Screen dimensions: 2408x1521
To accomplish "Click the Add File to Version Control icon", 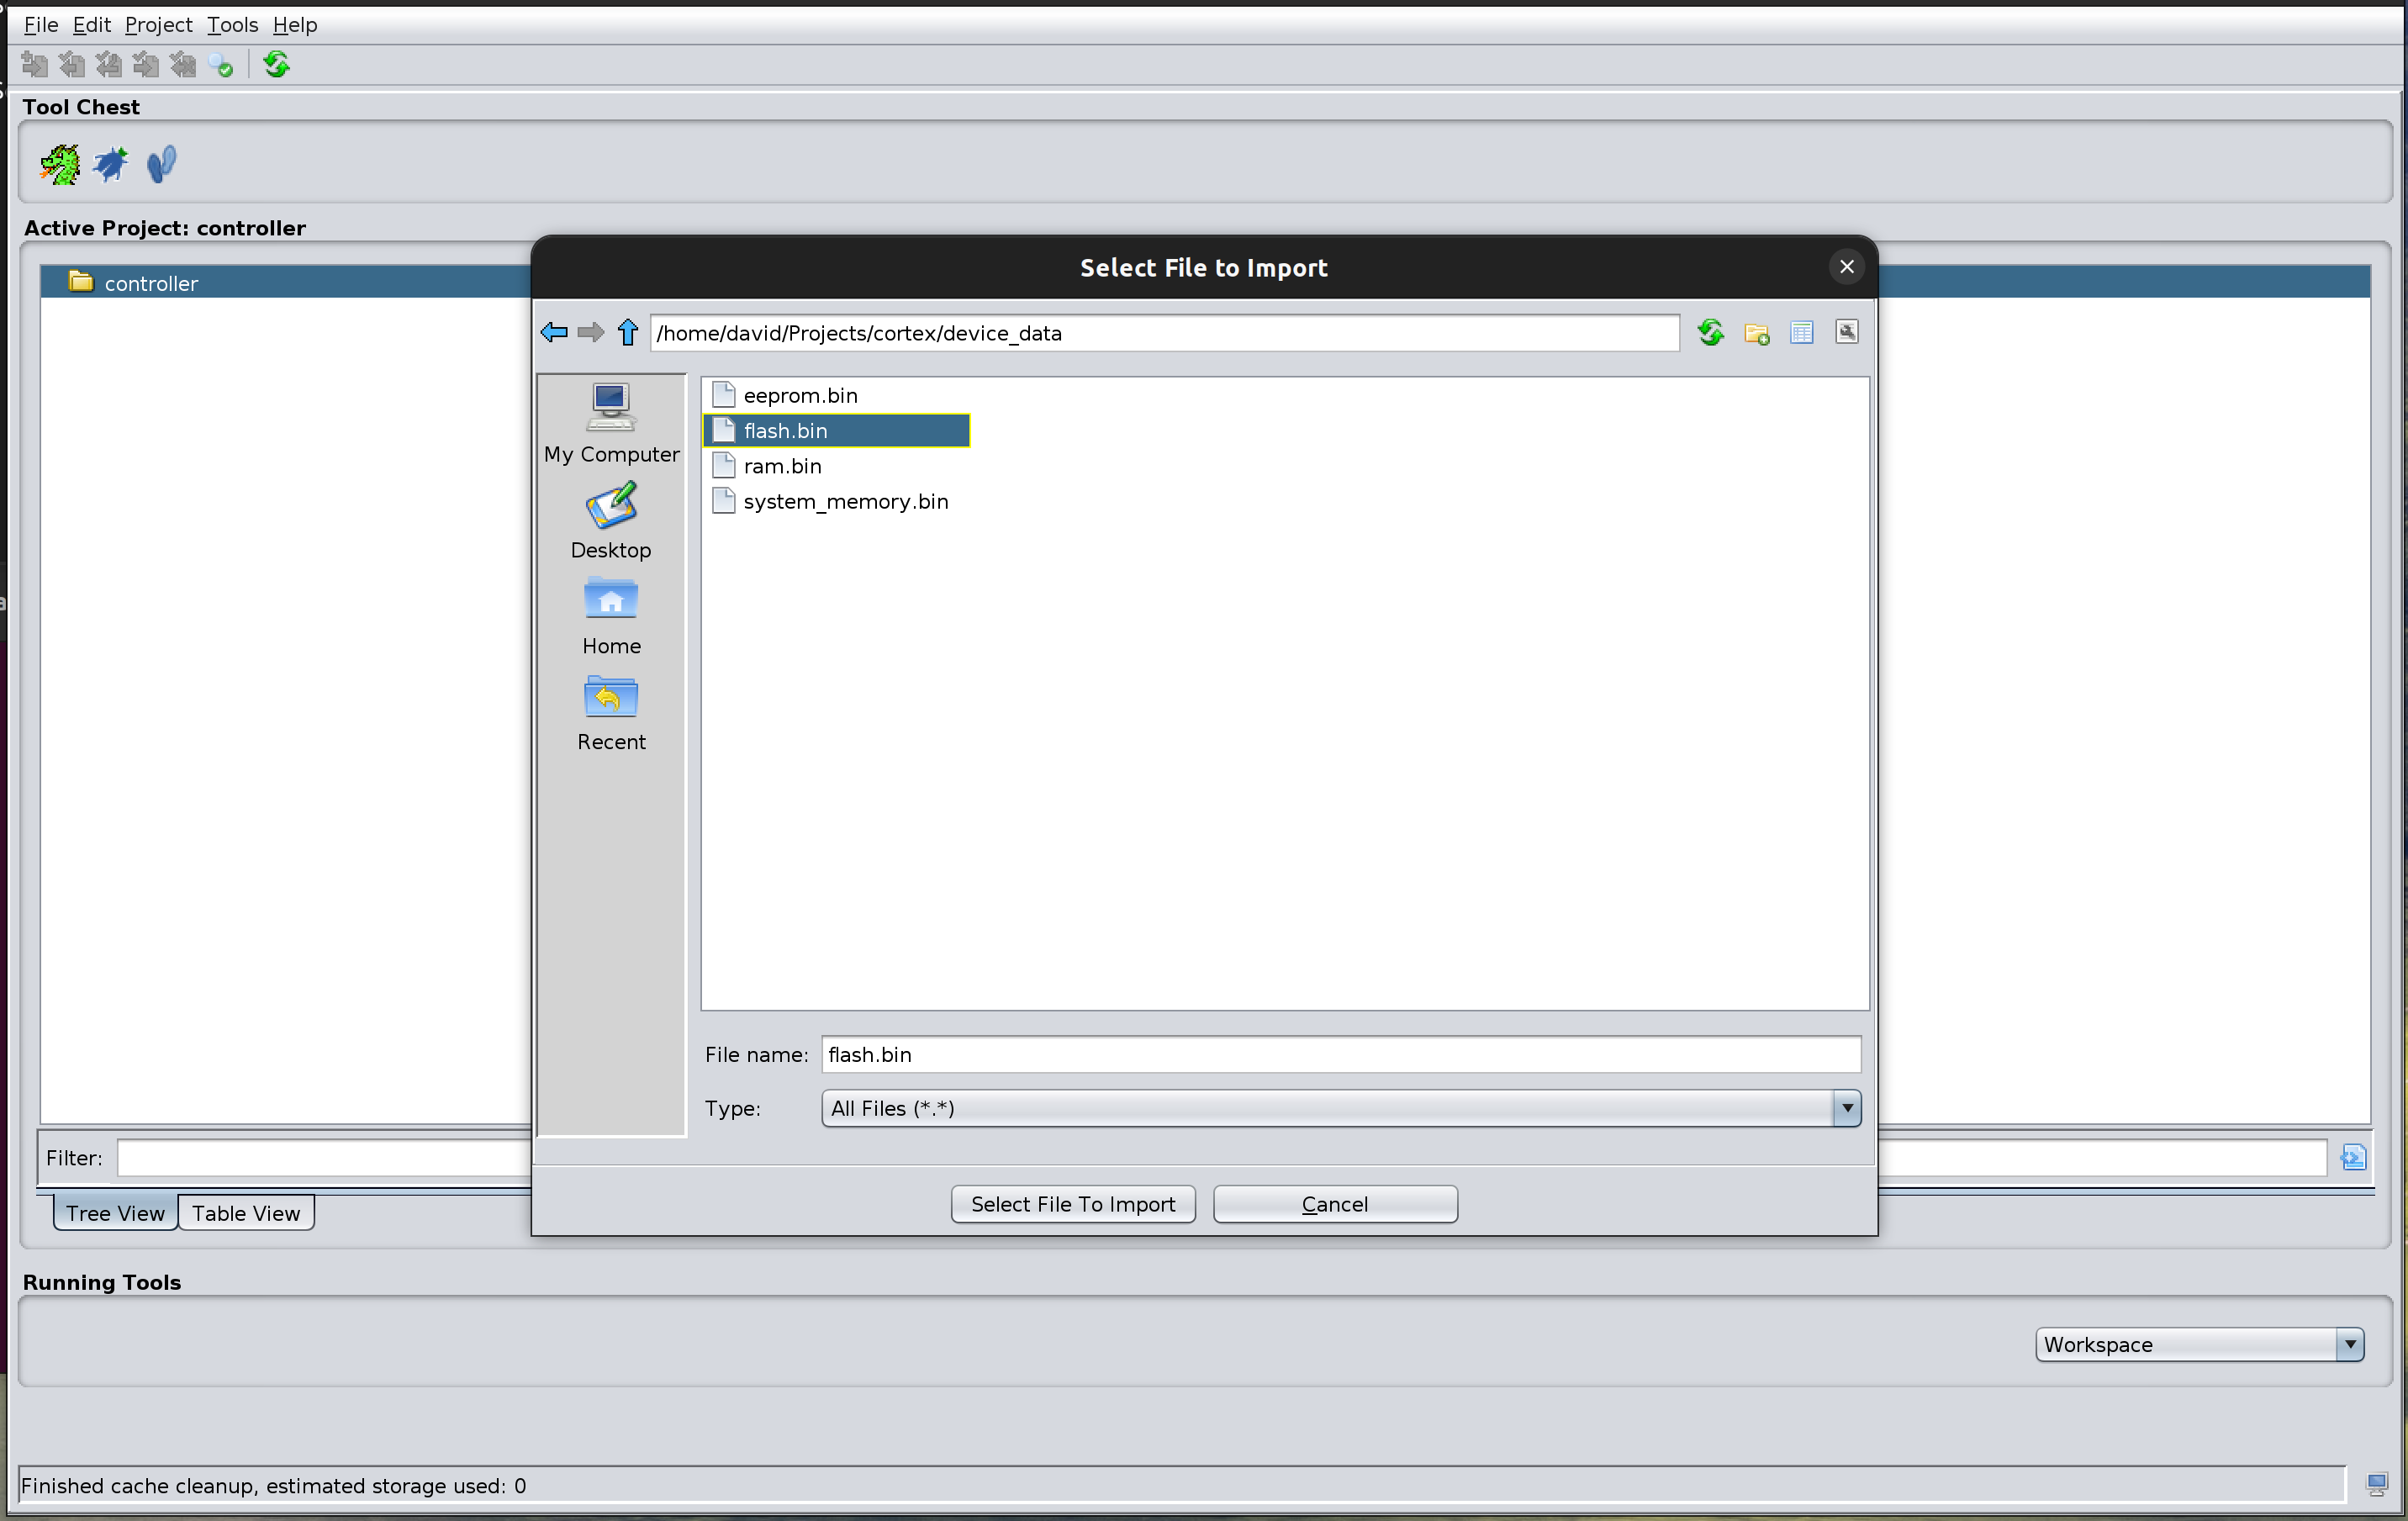I will (34, 65).
